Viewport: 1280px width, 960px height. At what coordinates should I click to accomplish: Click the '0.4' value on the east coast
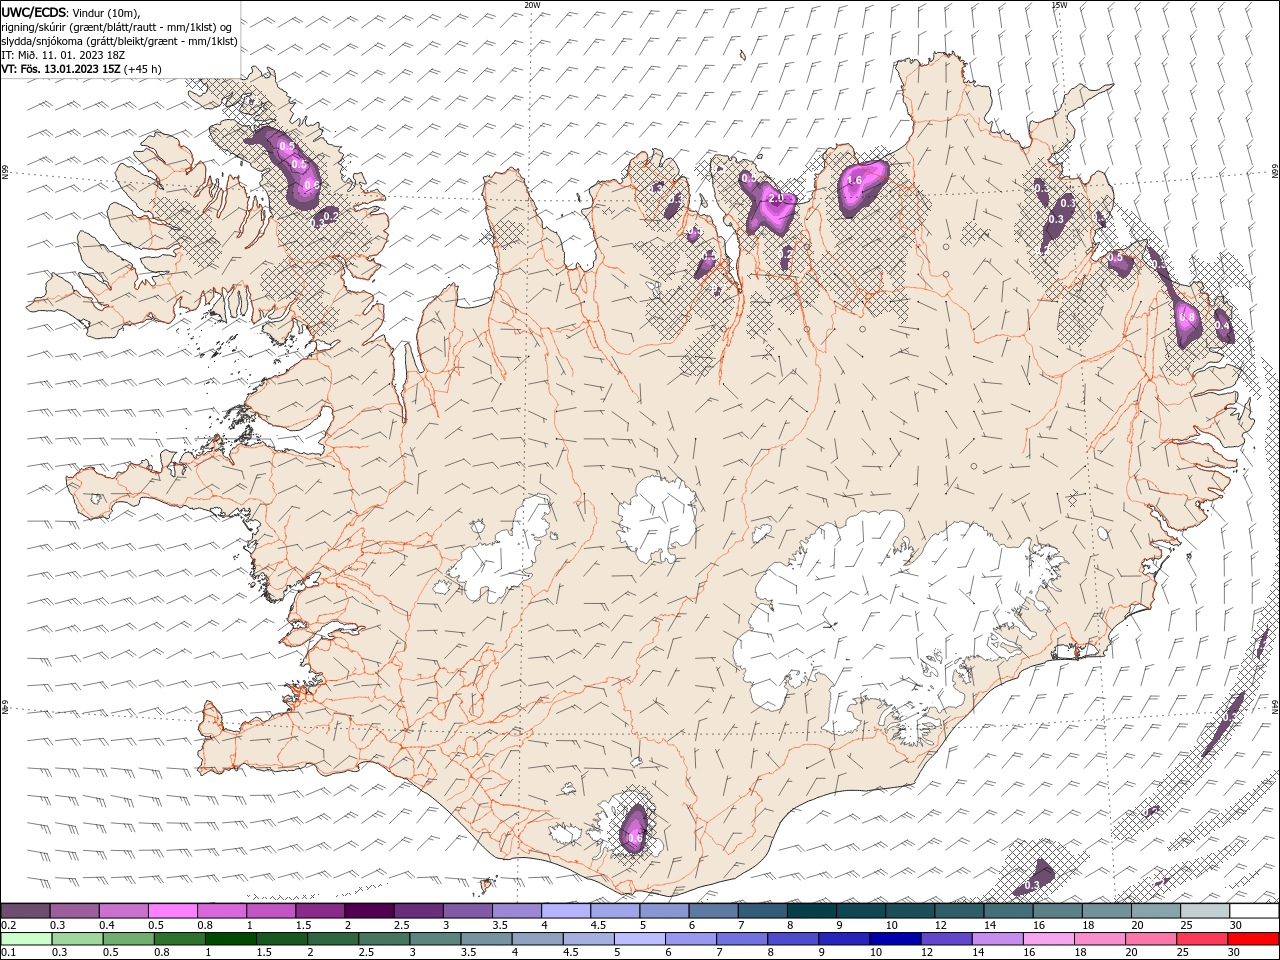pos(1222,326)
